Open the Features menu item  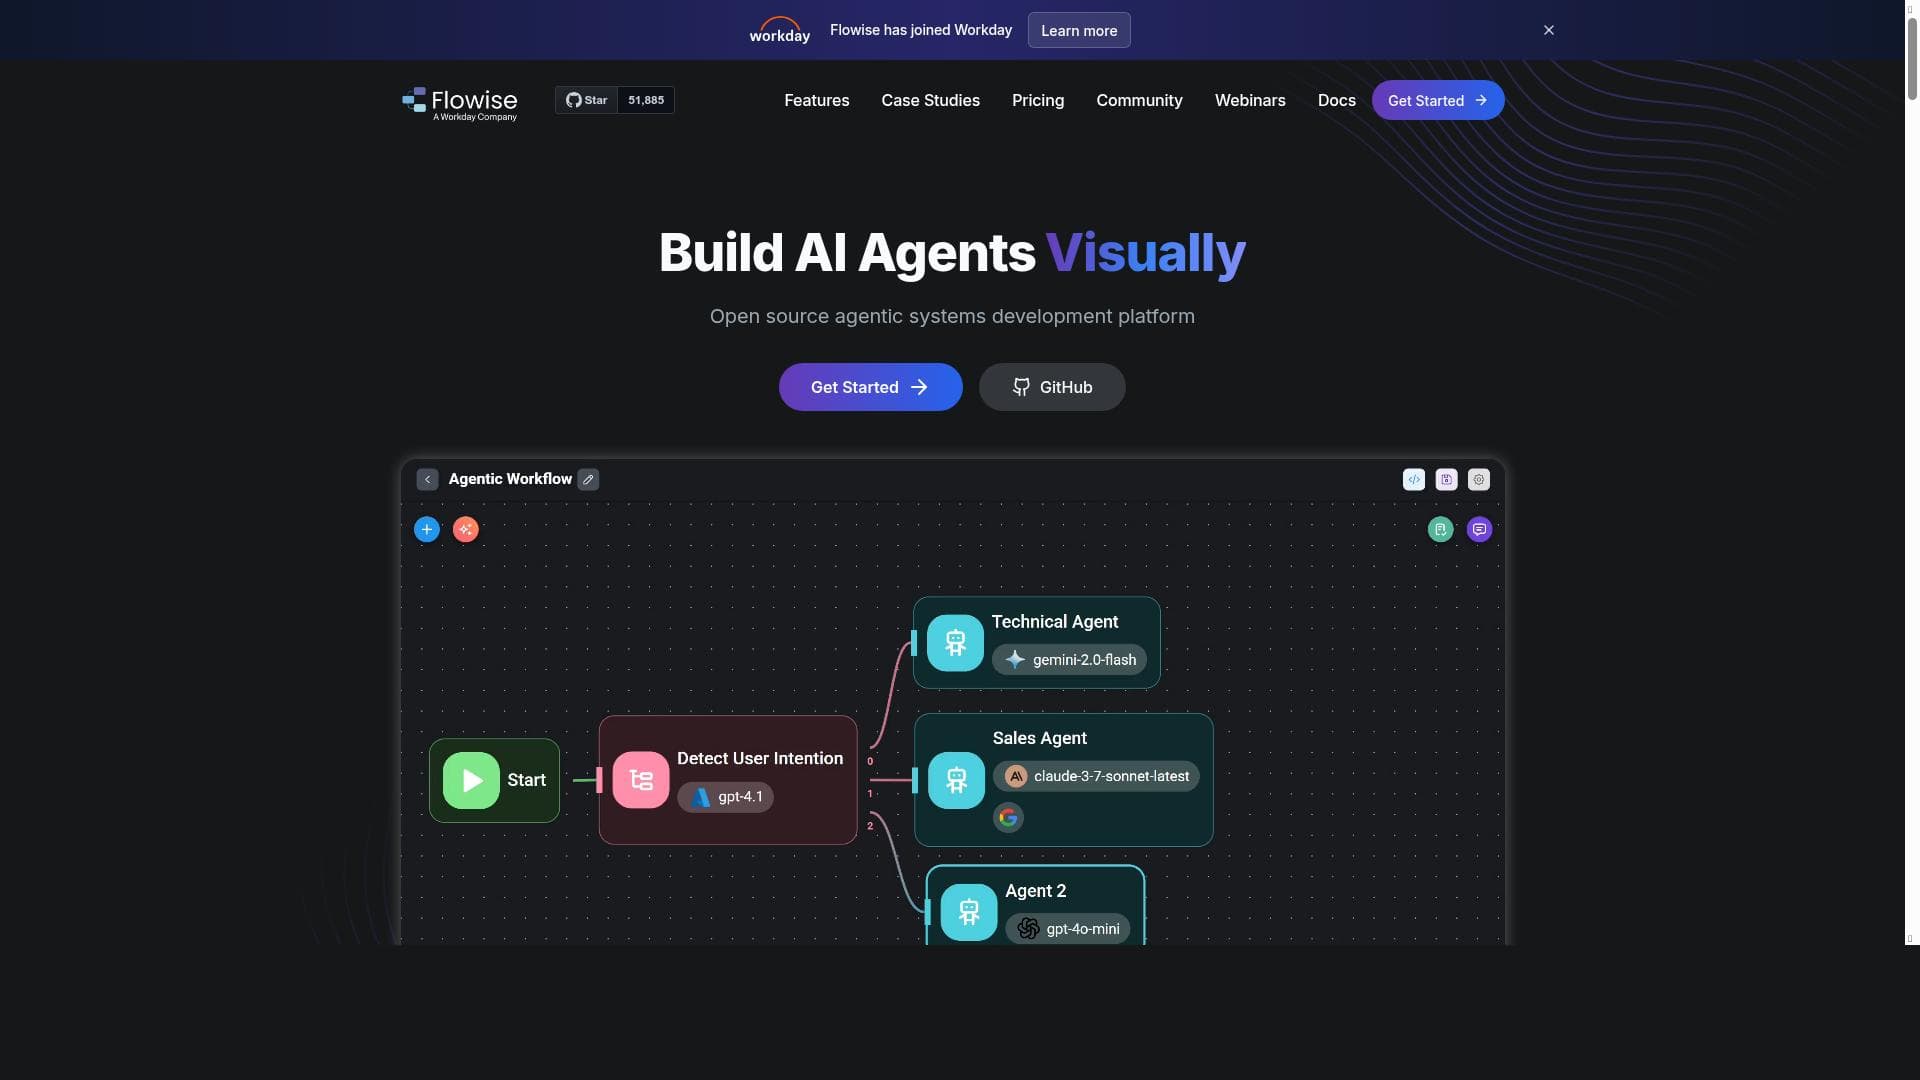coord(817,100)
